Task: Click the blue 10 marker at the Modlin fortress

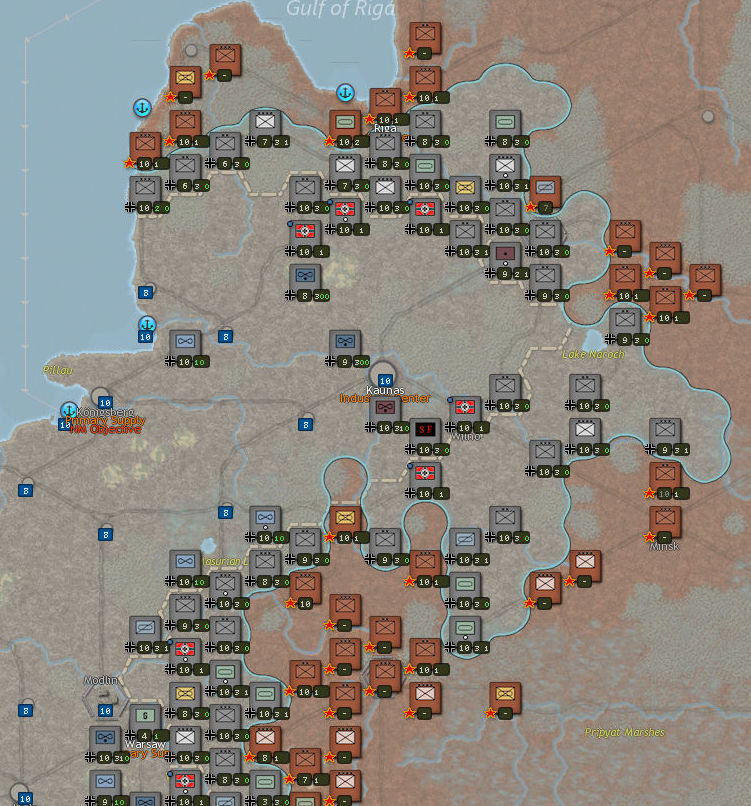Action: tap(105, 711)
